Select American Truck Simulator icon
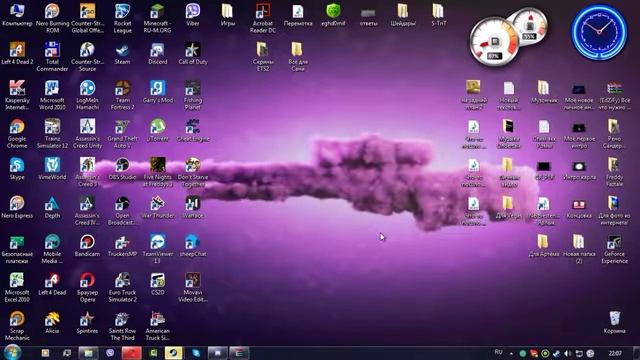 (158, 325)
